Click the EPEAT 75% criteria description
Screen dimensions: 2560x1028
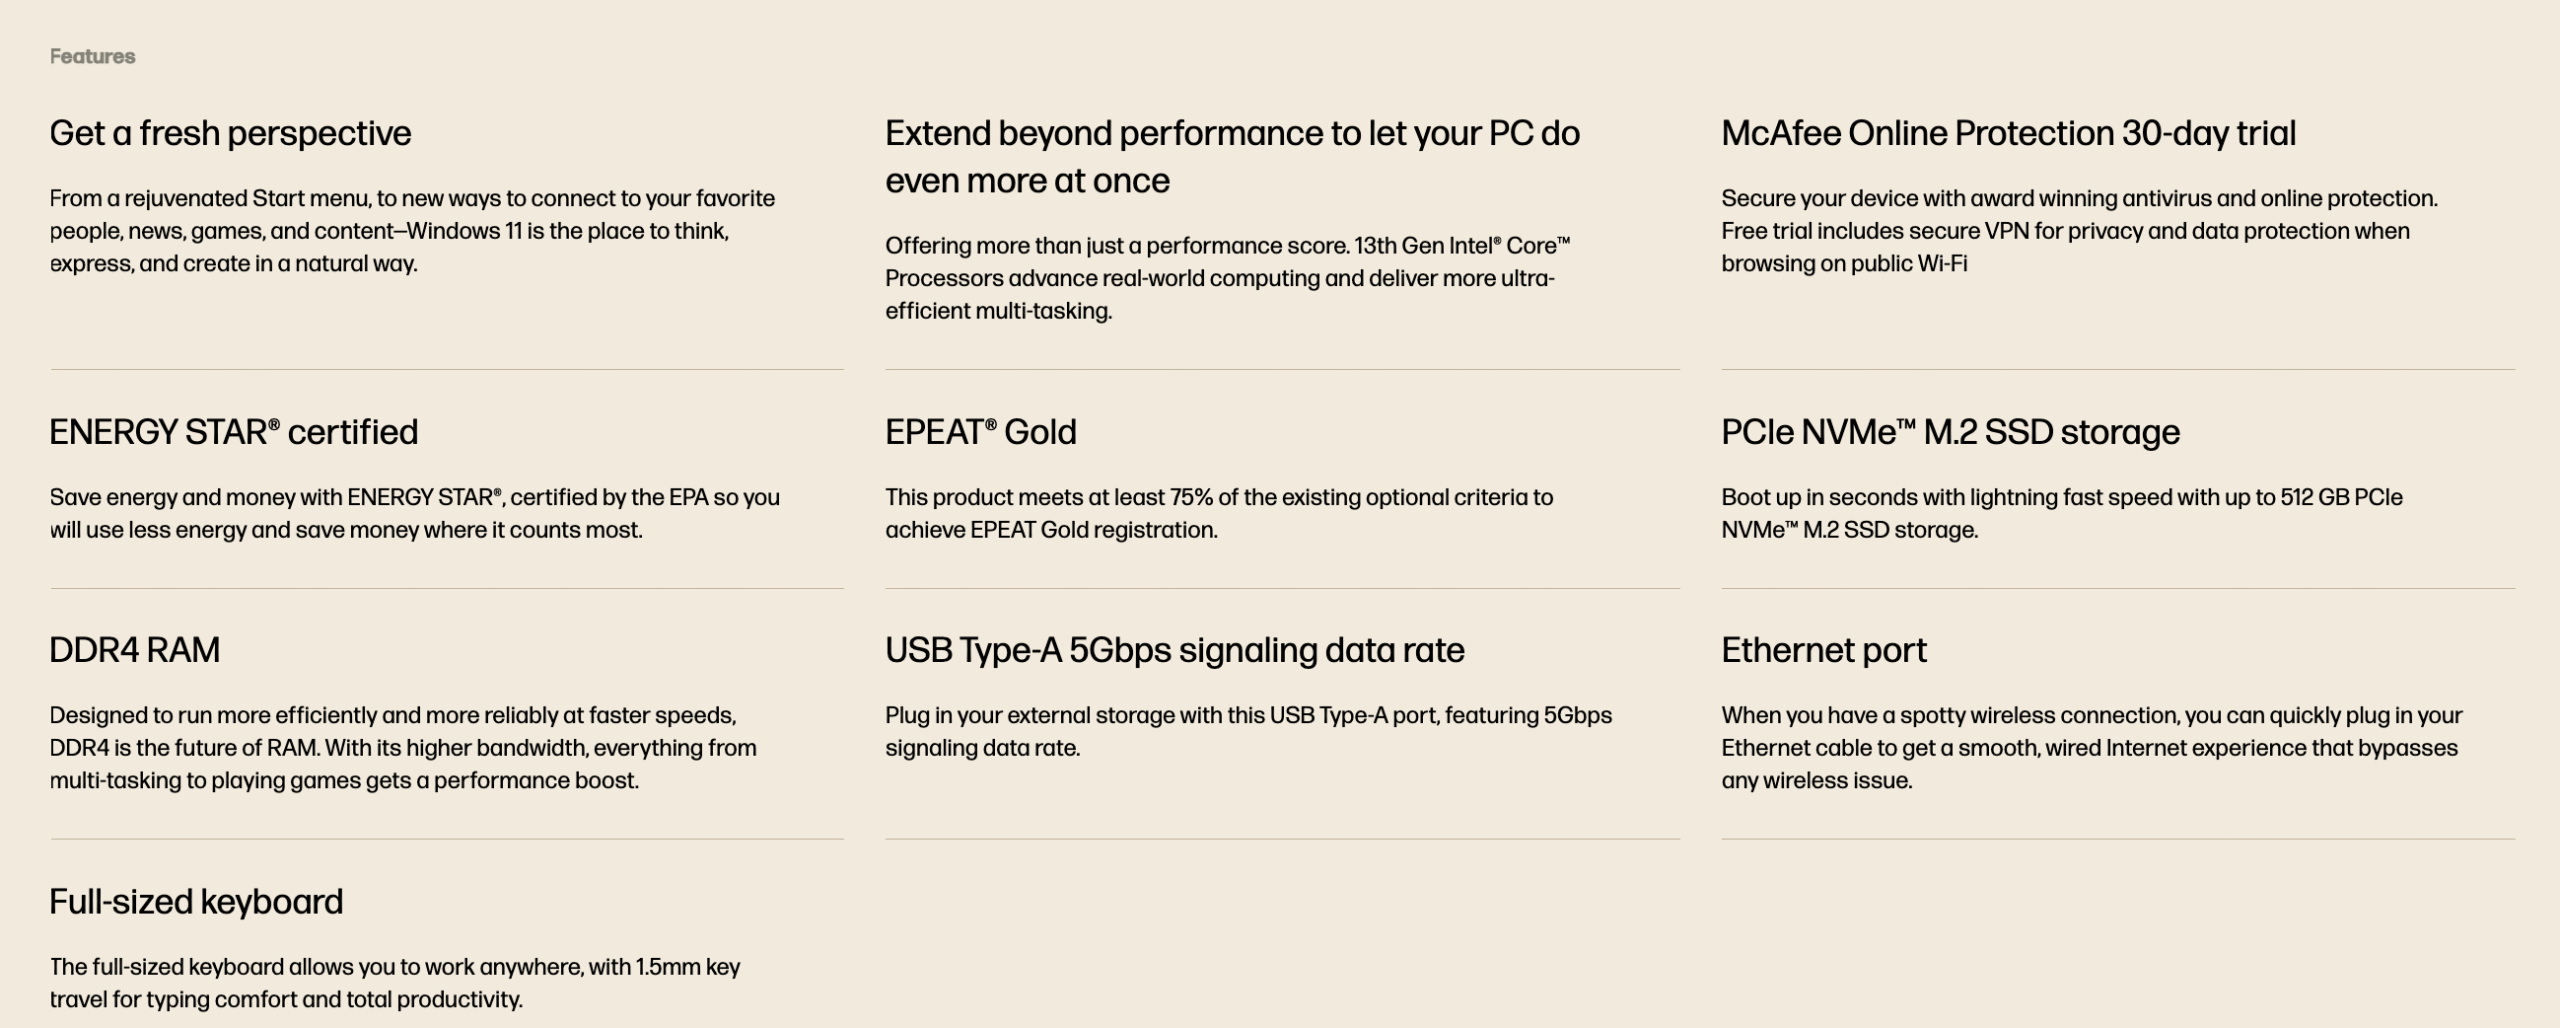click(1219, 513)
